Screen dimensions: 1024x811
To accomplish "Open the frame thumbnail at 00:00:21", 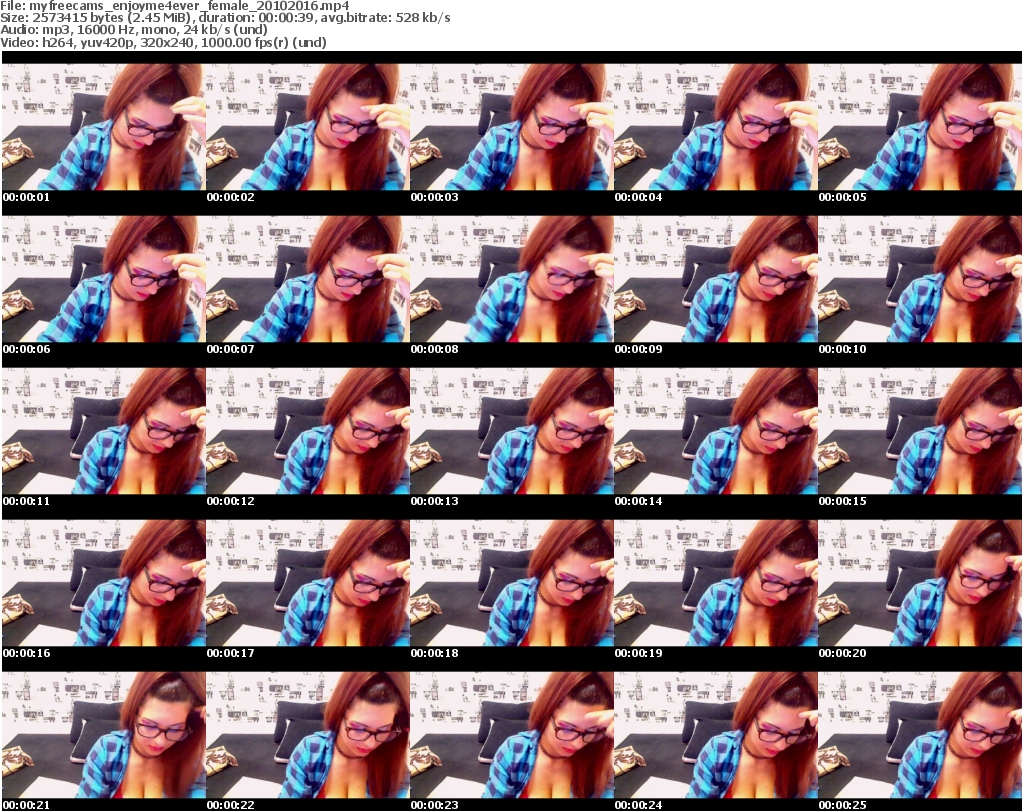I will pyautogui.click(x=104, y=735).
